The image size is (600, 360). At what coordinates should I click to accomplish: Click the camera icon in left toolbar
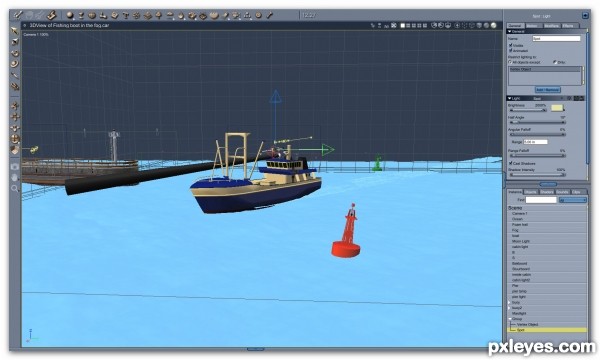click(15, 167)
